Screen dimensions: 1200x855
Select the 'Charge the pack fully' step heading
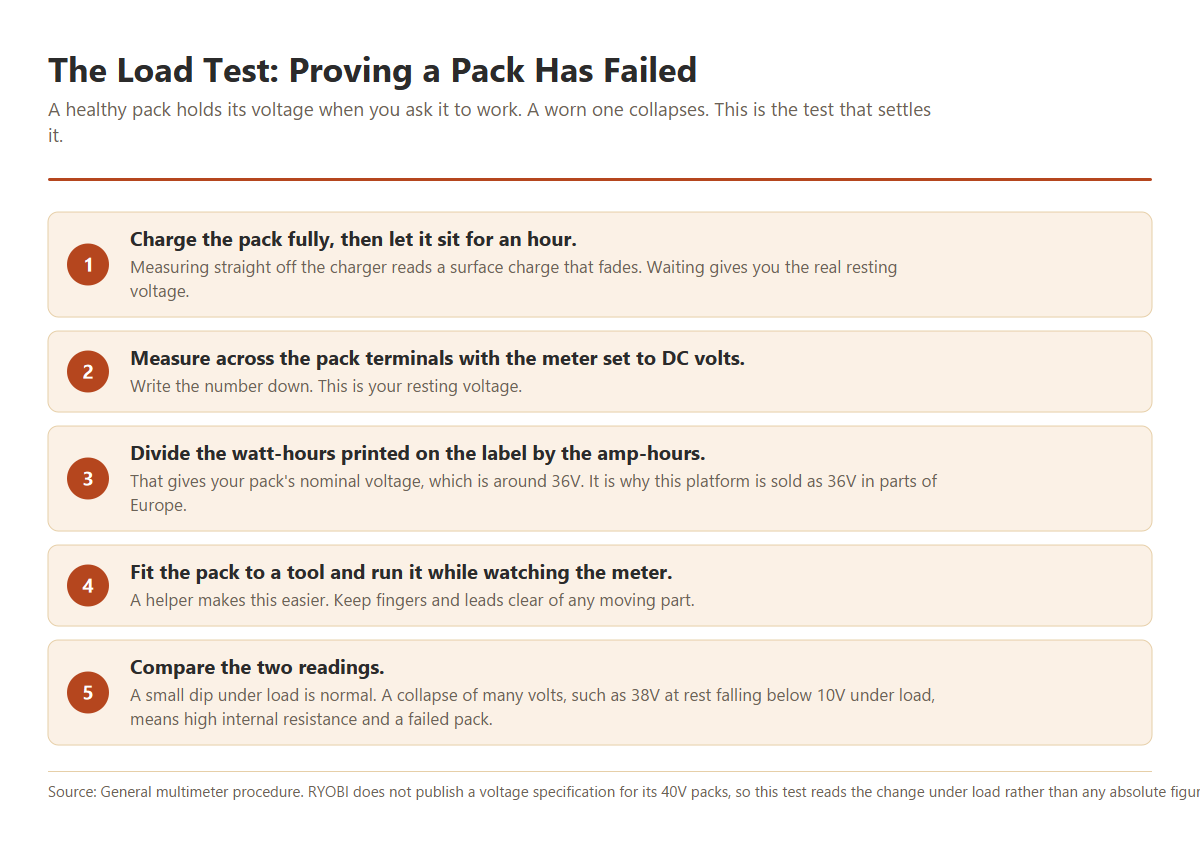(353, 240)
